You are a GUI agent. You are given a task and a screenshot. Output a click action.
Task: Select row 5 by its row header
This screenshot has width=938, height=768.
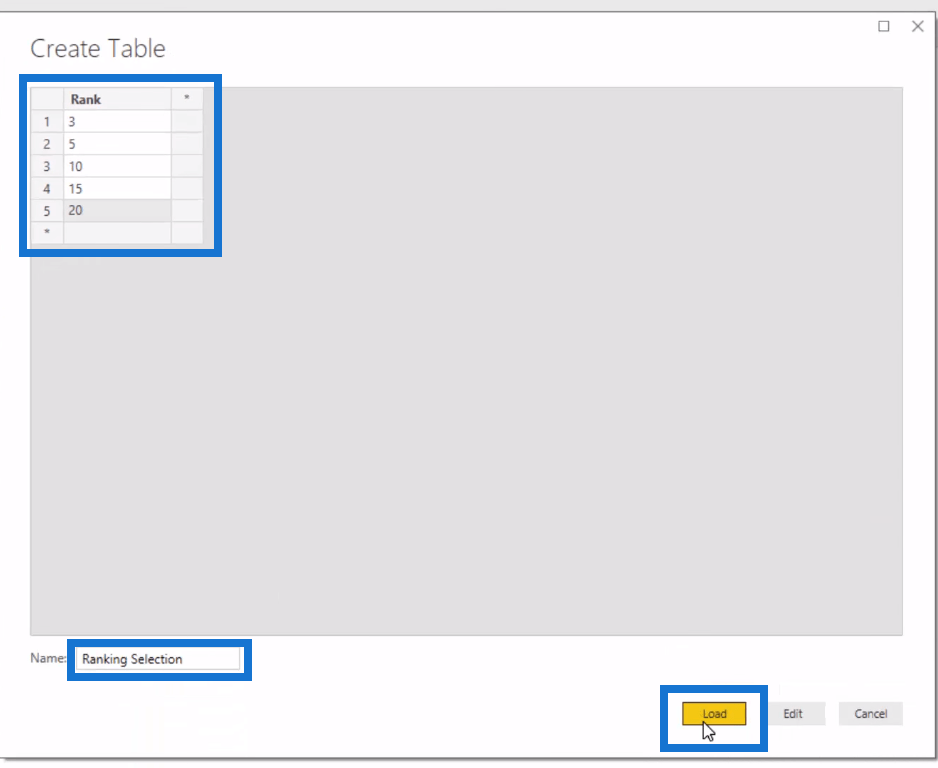pyautogui.click(x=47, y=211)
